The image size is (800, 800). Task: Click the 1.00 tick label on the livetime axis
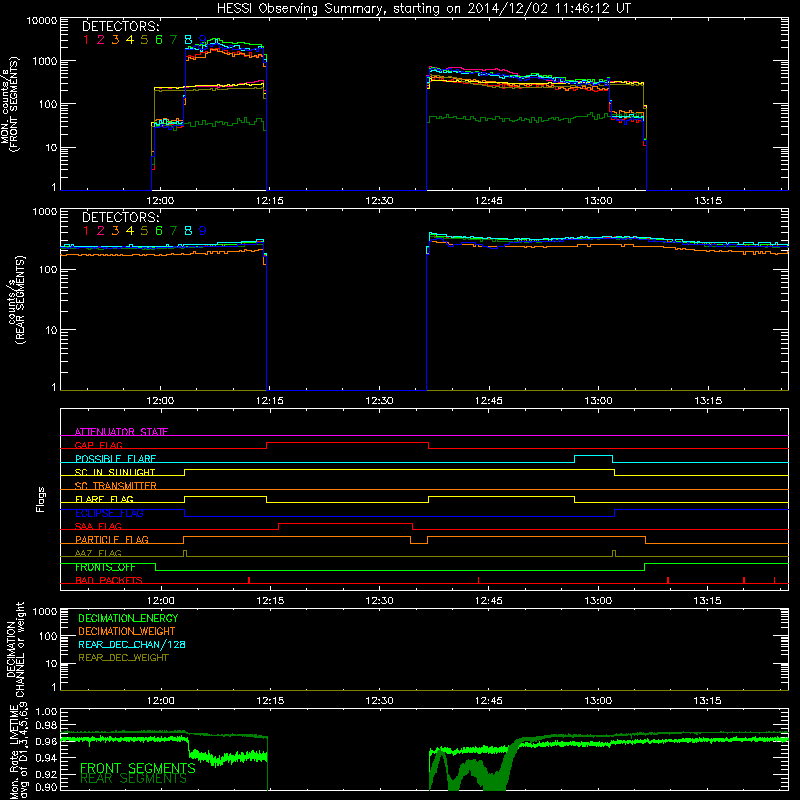coord(47,712)
